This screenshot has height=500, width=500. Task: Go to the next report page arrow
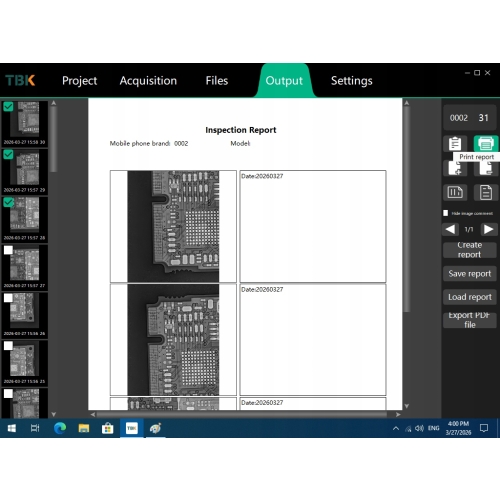(x=488, y=229)
